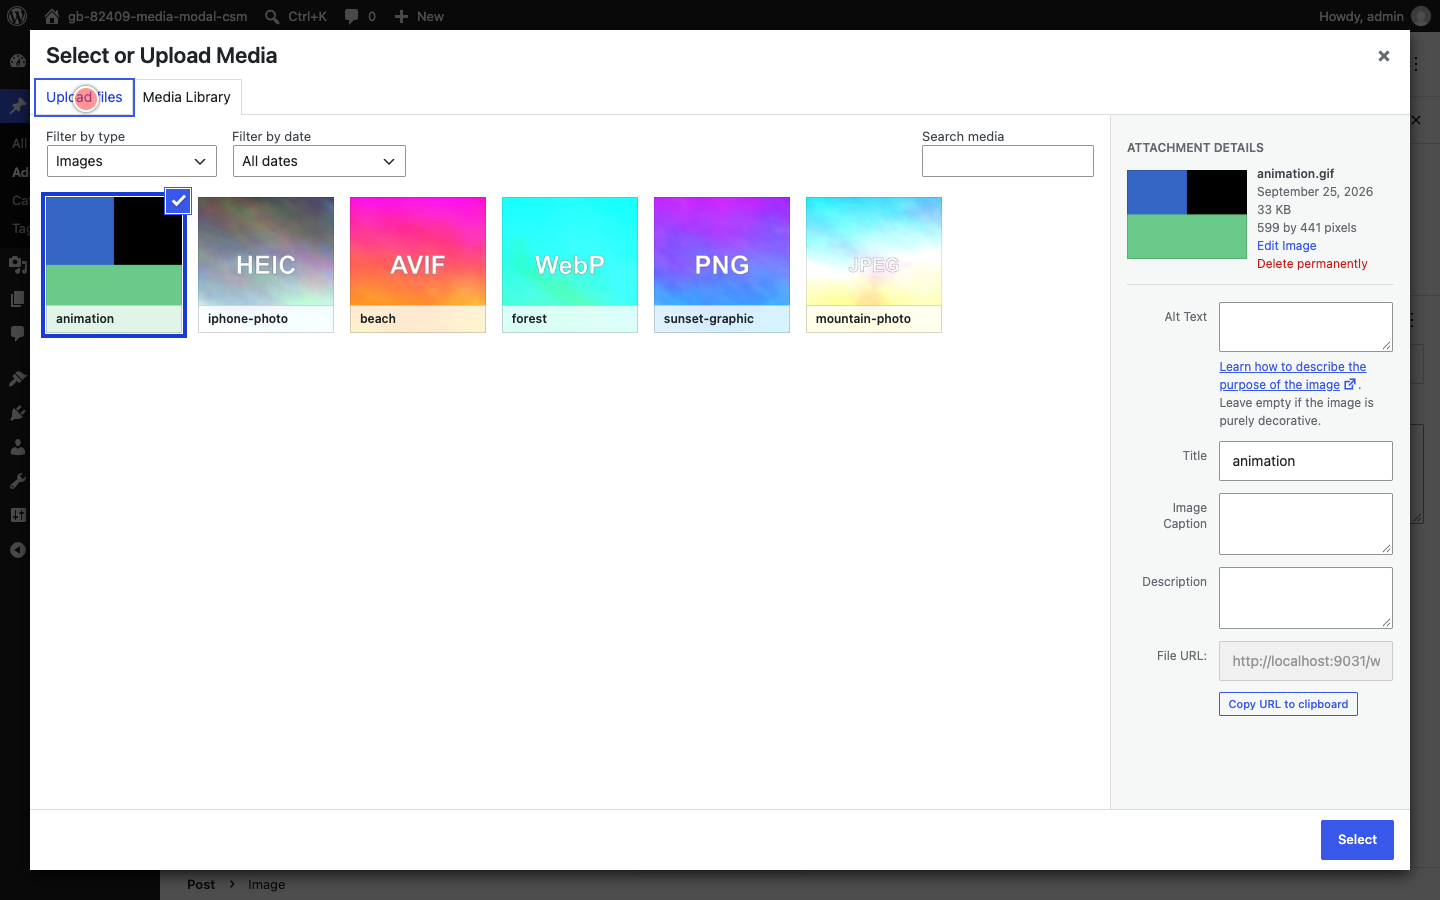Open the Appearance paintbrush sidebar icon
The image size is (1440, 900).
[17, 378]
